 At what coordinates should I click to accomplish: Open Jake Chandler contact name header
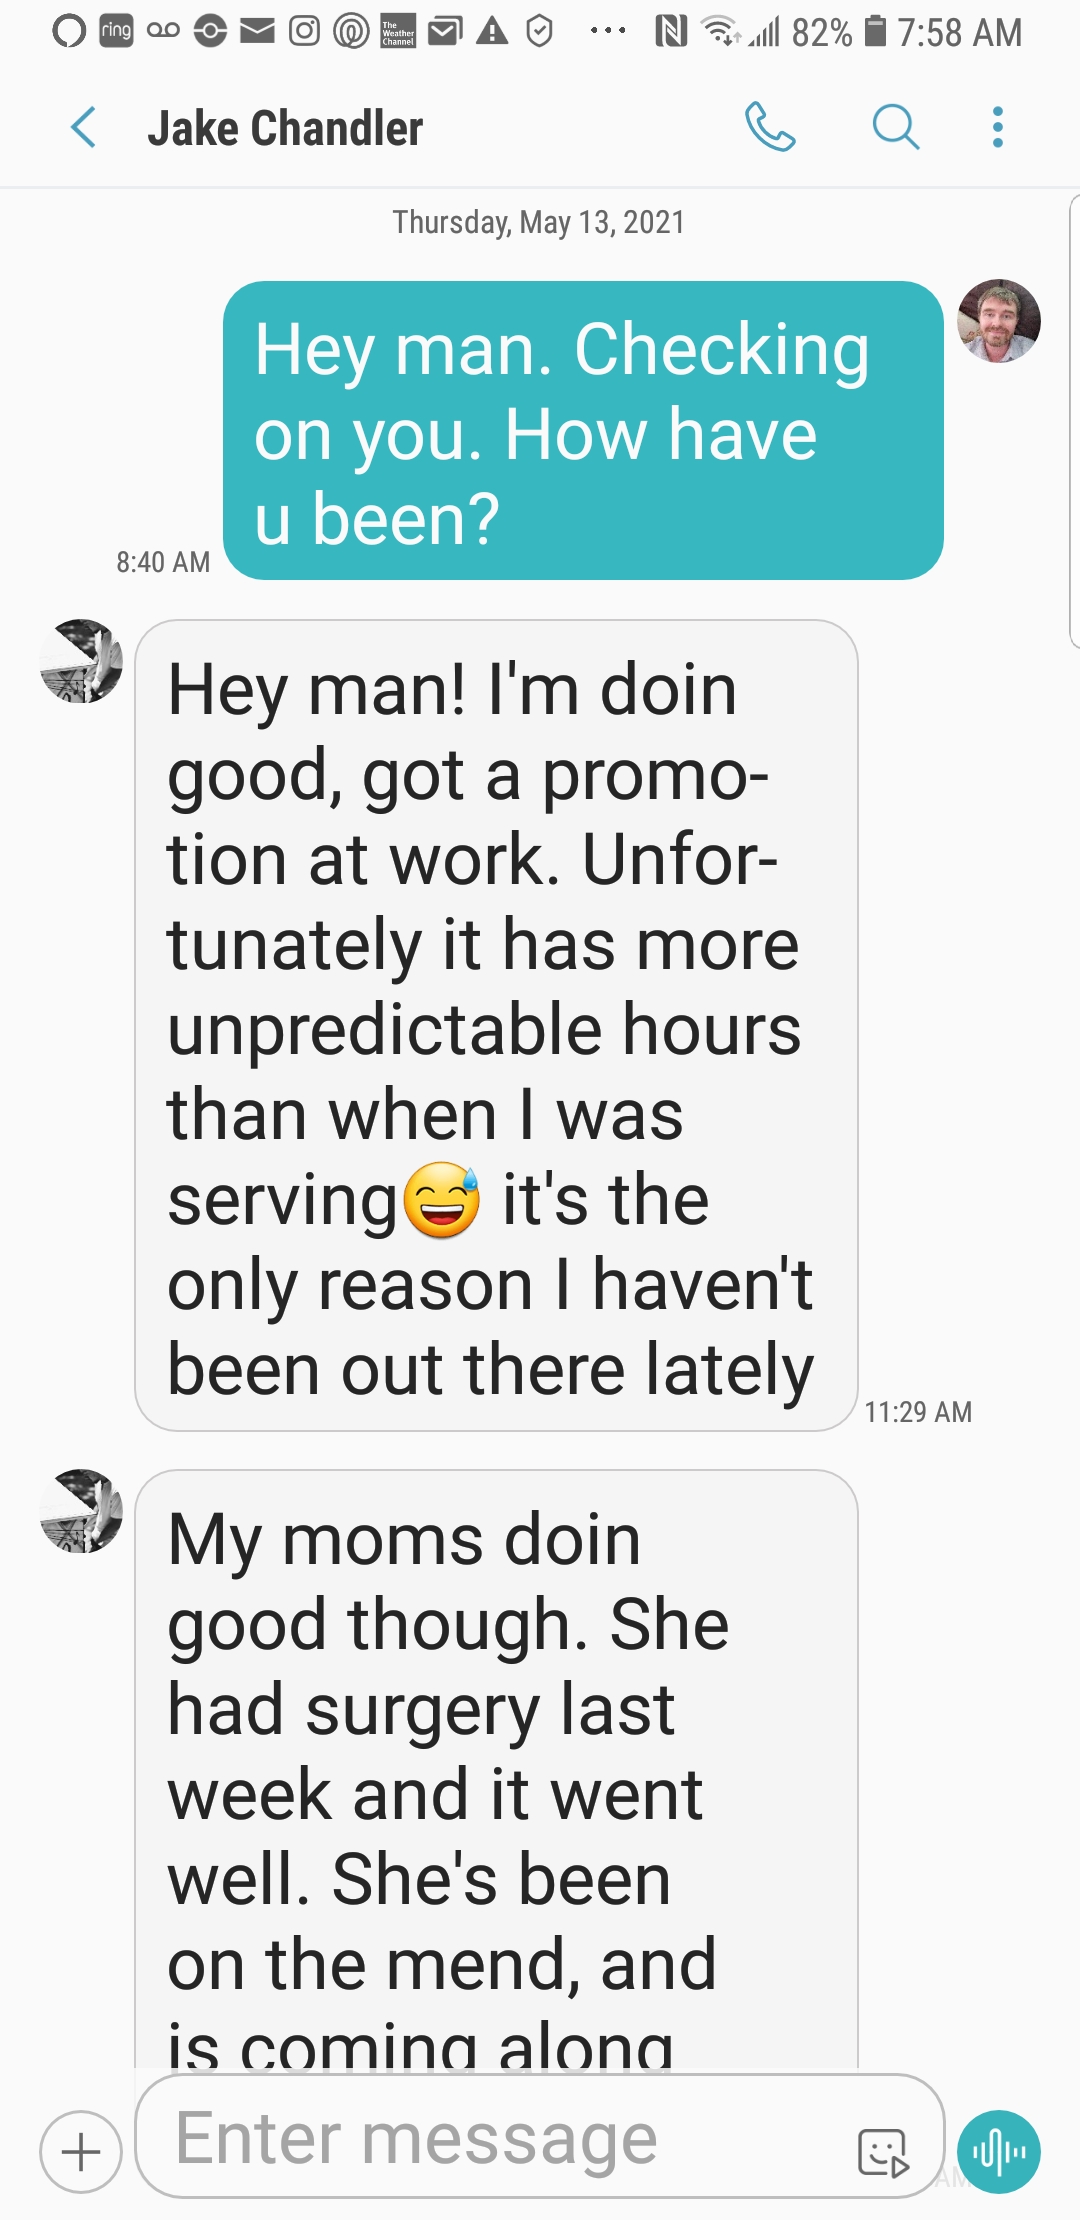pyautogui.click(x=285, y=128)
